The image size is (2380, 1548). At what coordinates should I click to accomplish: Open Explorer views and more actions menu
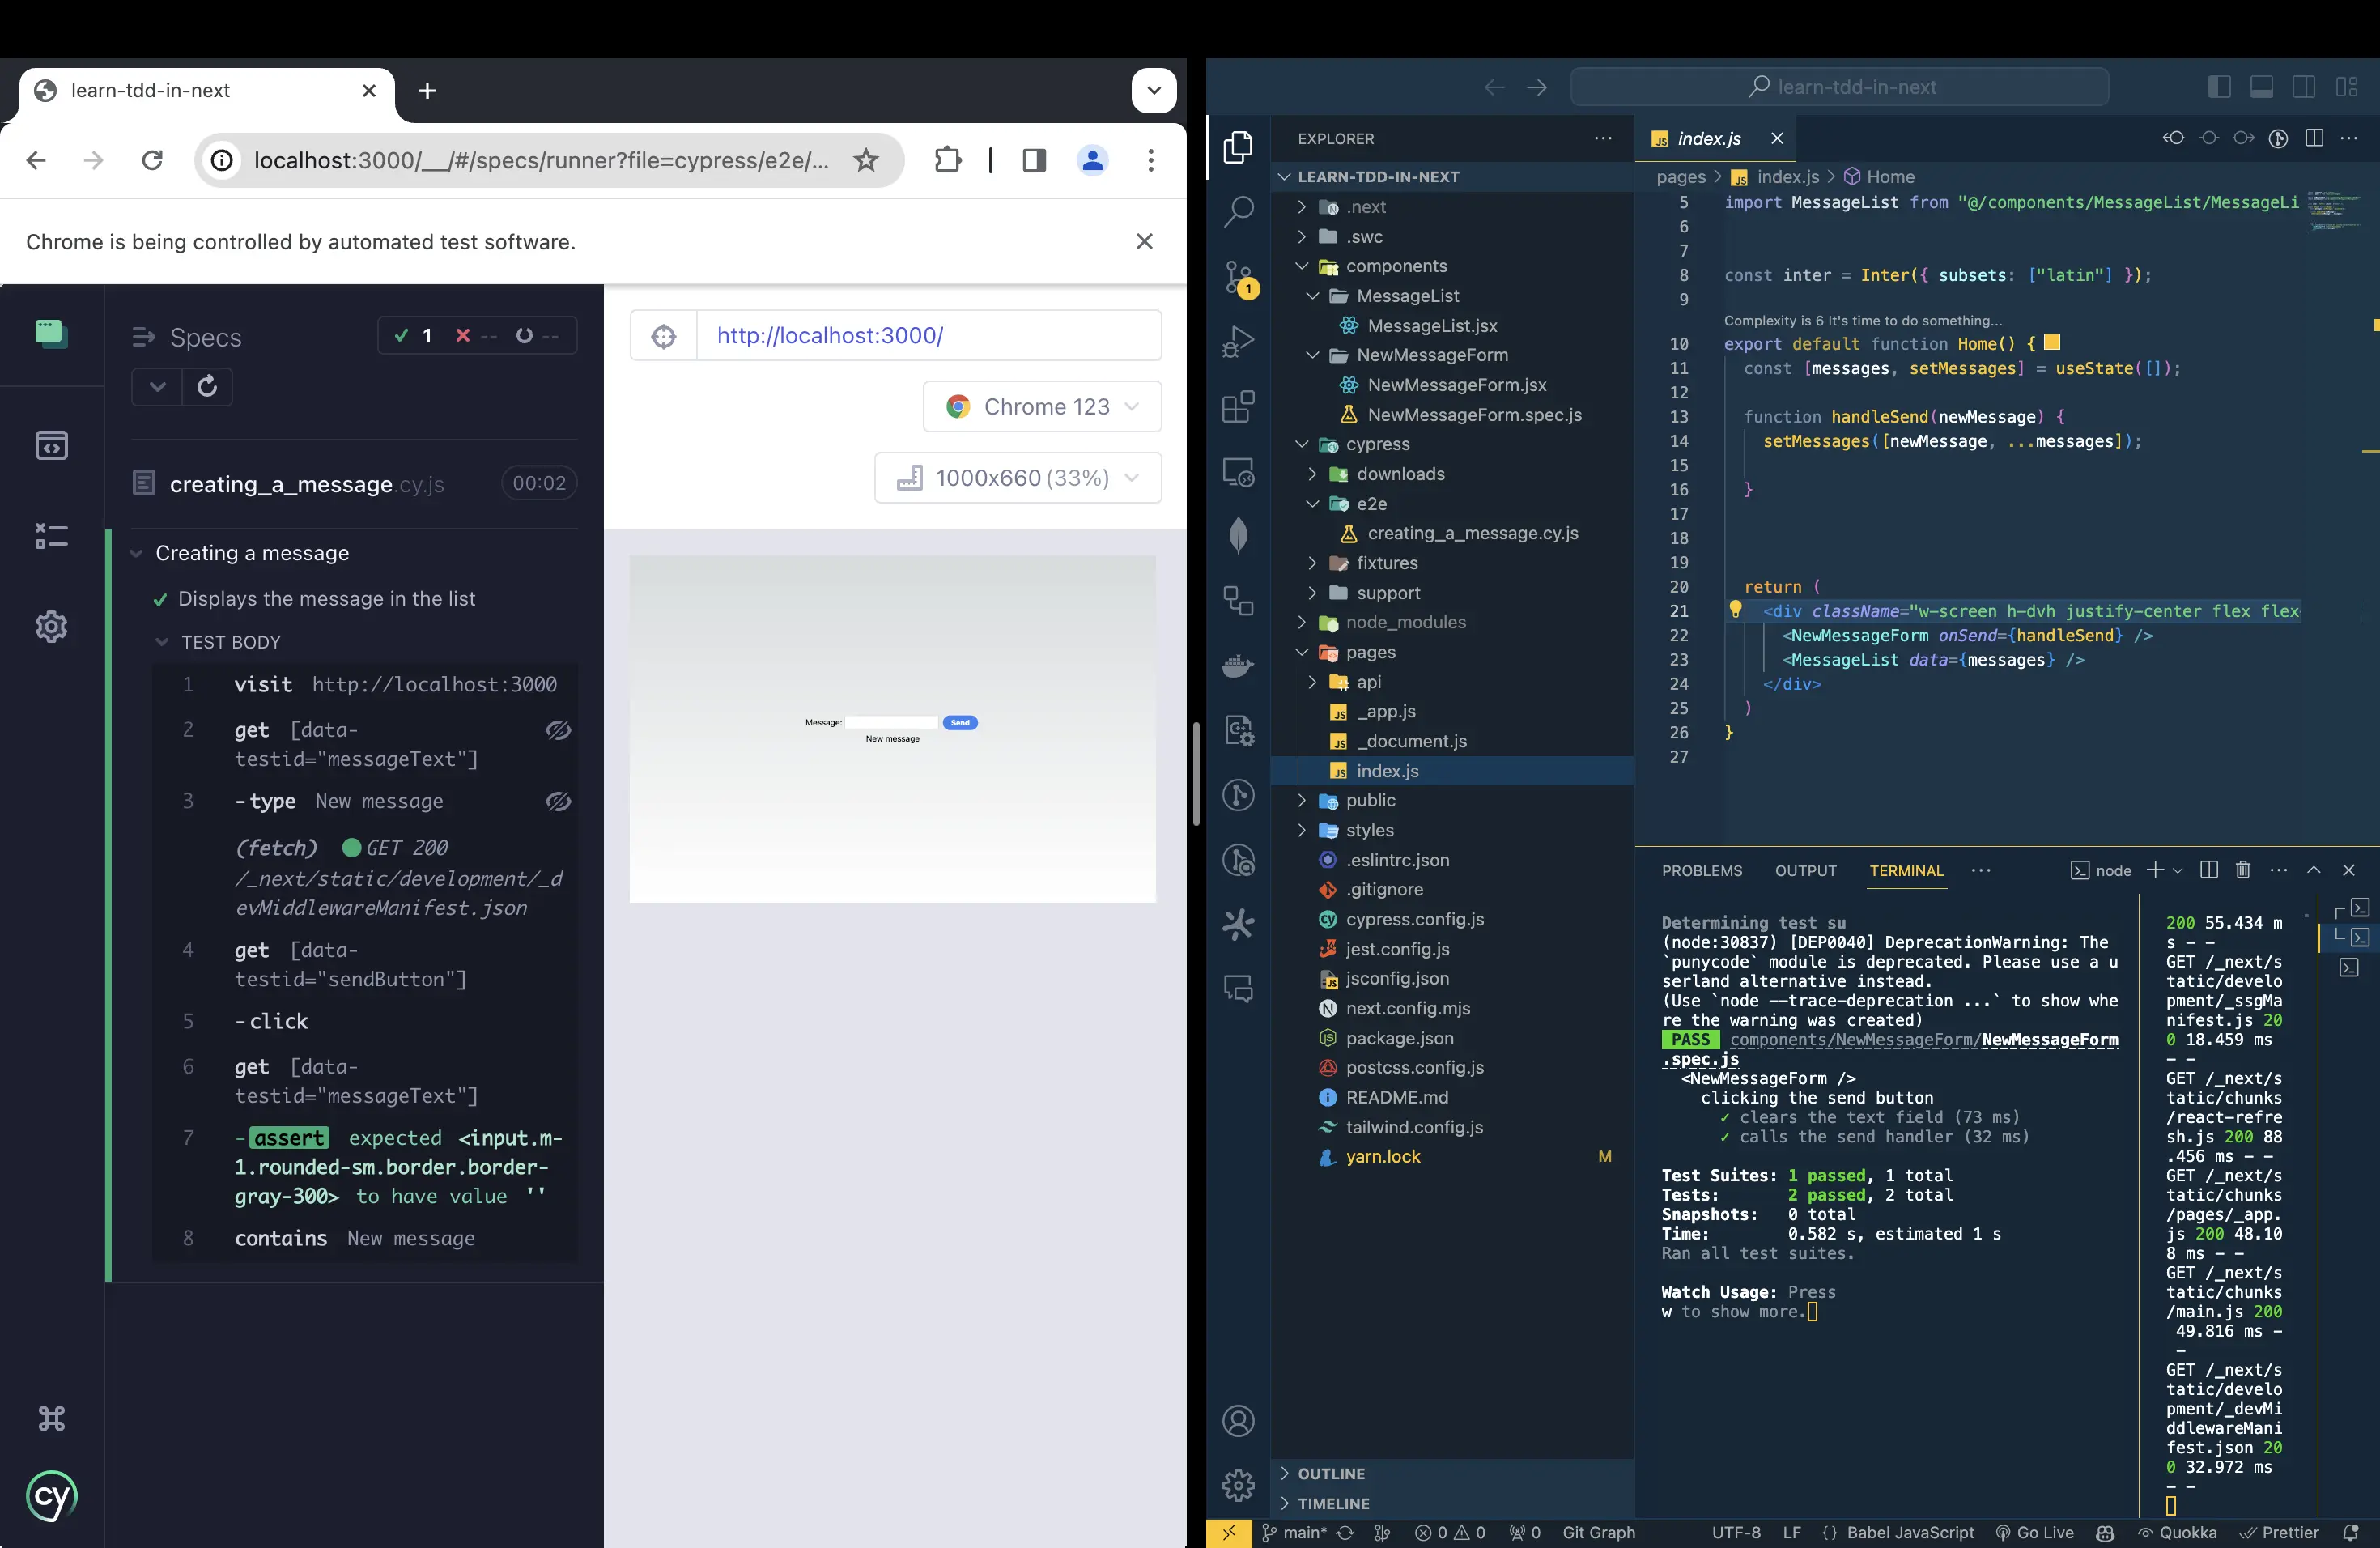[x=1603, y=138]
